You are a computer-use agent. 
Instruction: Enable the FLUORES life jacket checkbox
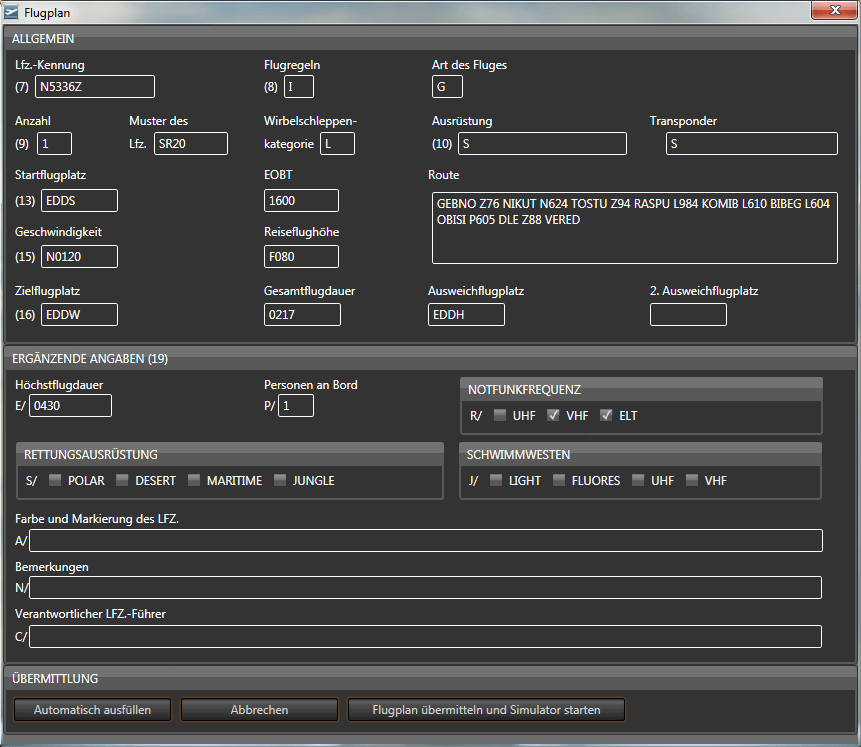pos(558,480)
